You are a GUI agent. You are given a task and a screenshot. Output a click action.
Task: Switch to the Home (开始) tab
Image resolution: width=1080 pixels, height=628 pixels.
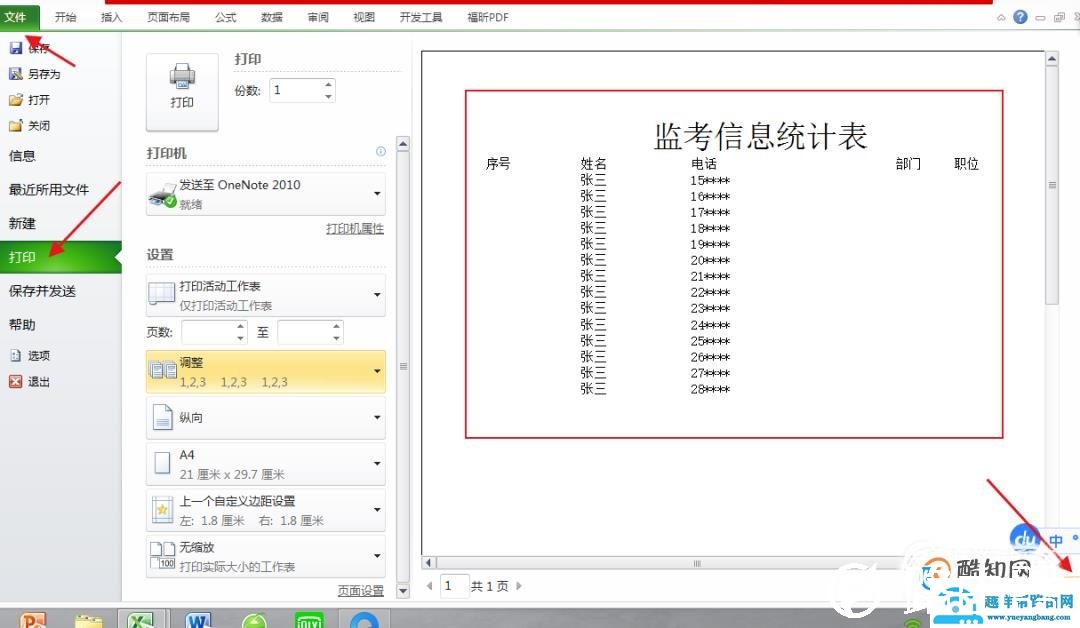click(x=65, y=17)
